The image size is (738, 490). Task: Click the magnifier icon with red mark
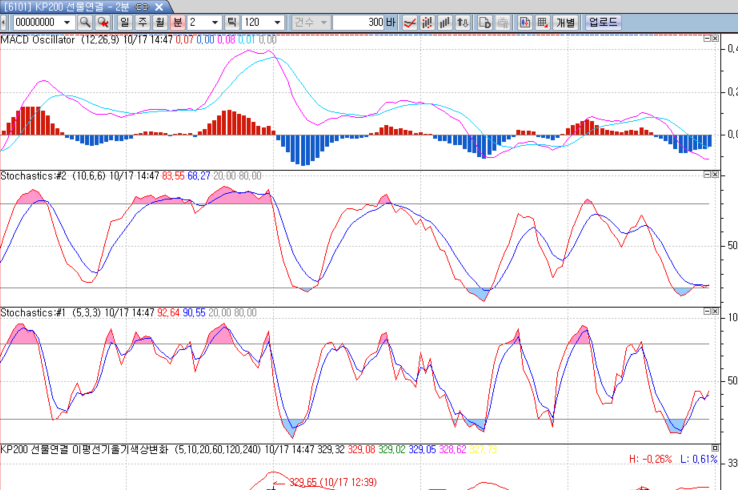pos(102,21)
